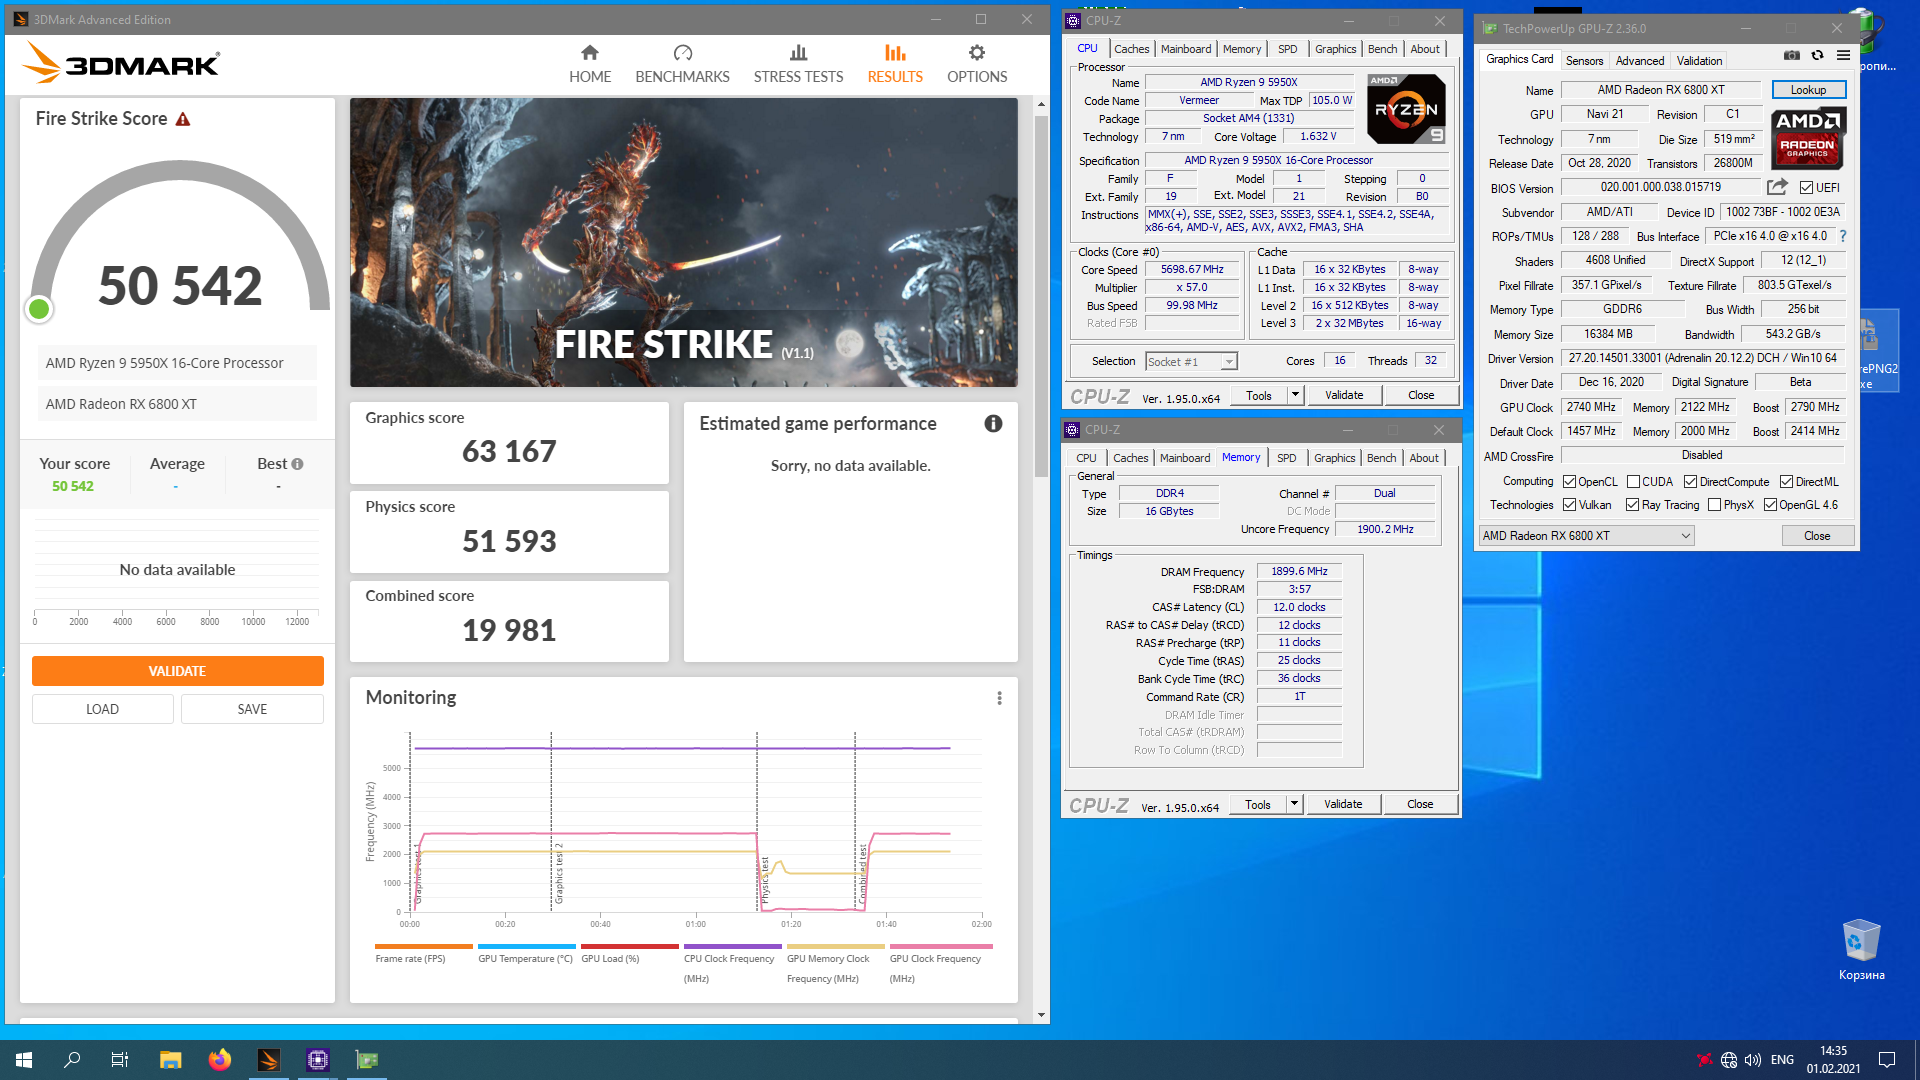Viewport: 1920px width, 1080px height.
Task: Click the volume icon in system tray
Action: [1753, 1060]
